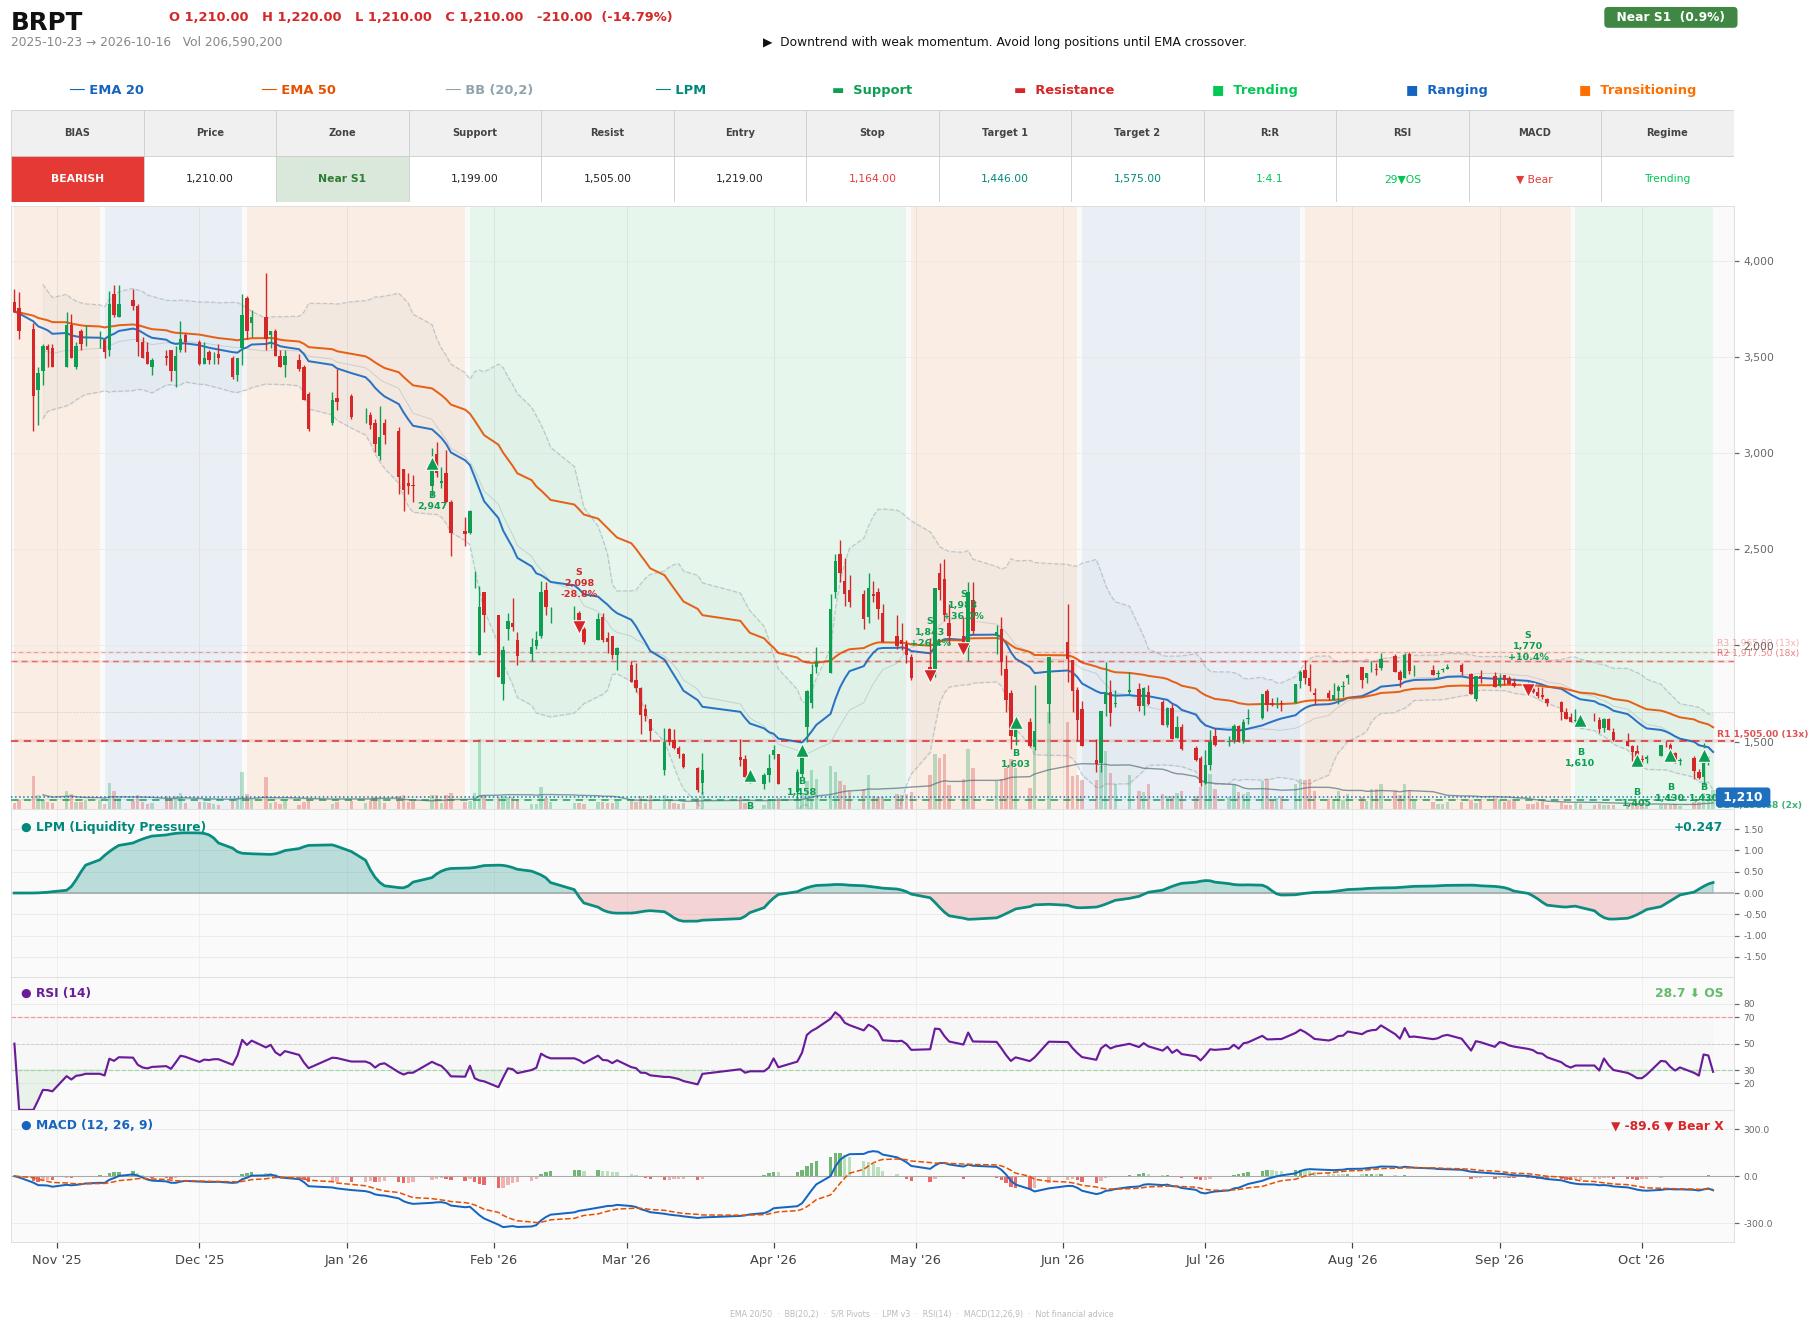Click the Near S1 (0.9%) green badge
1819x1330 pixels.
pos(1670,17)
